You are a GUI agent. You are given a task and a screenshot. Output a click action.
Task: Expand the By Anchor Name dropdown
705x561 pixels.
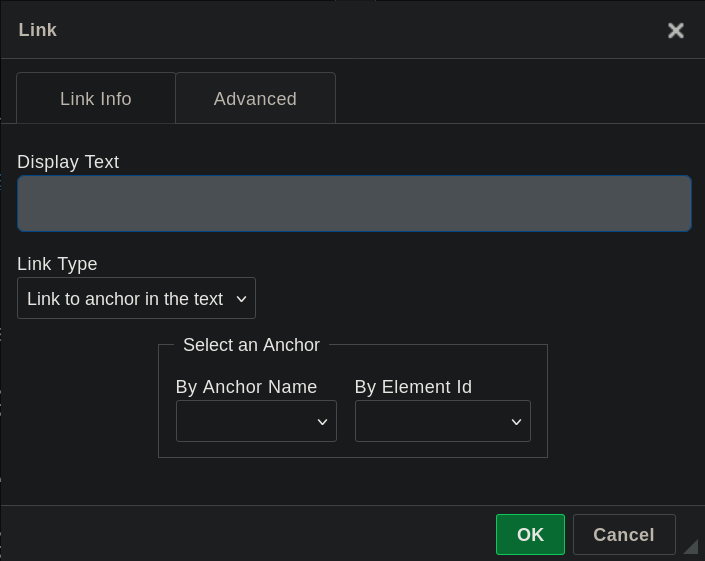coord(256,422)
